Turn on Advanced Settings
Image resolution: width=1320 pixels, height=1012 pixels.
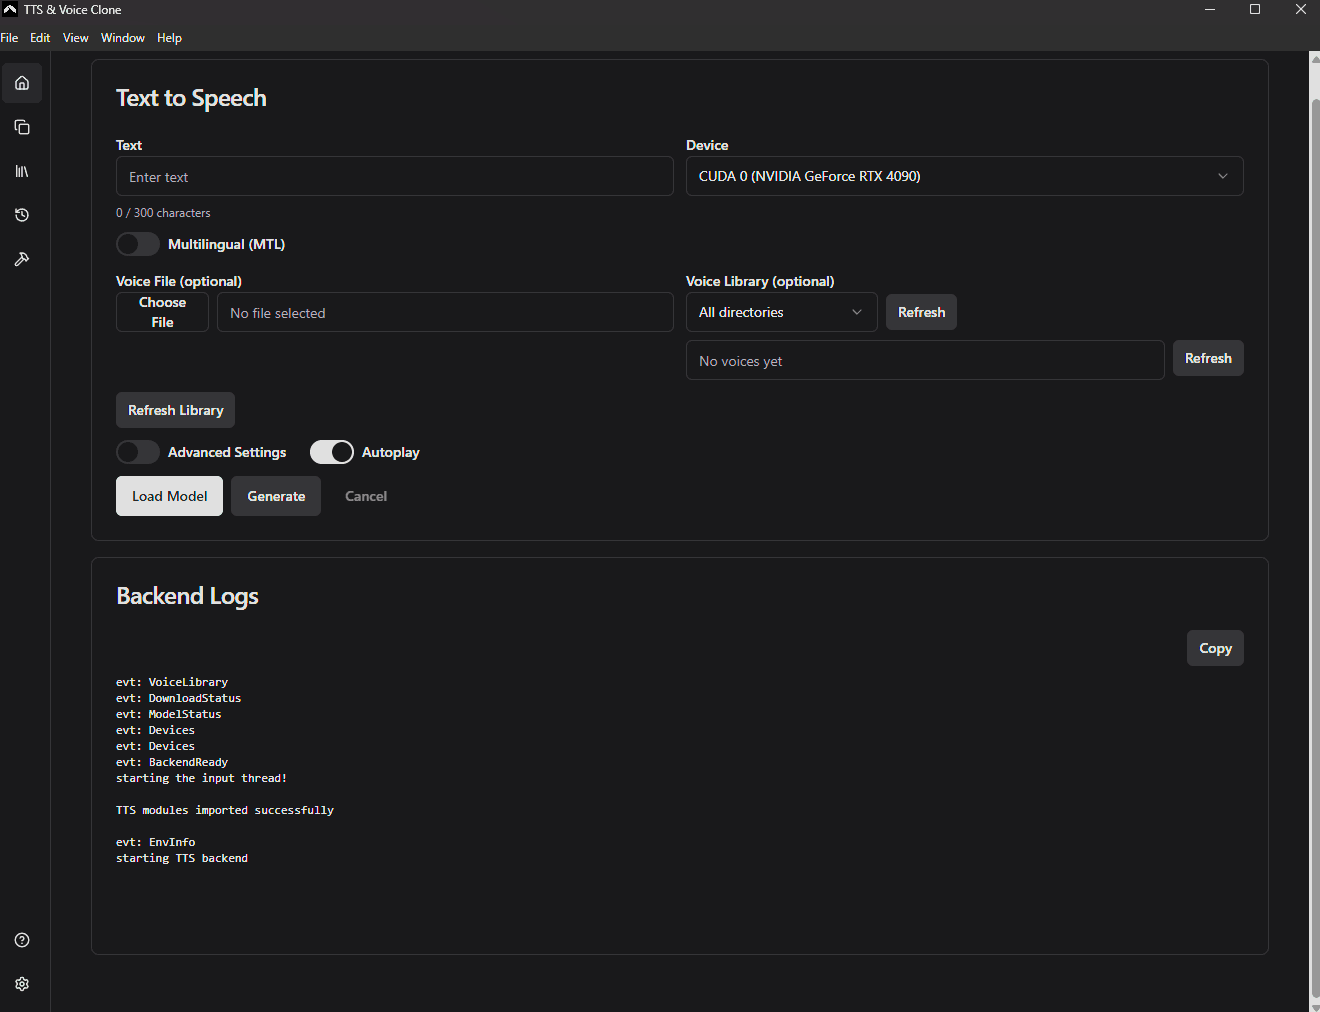[x=137, y=452]
